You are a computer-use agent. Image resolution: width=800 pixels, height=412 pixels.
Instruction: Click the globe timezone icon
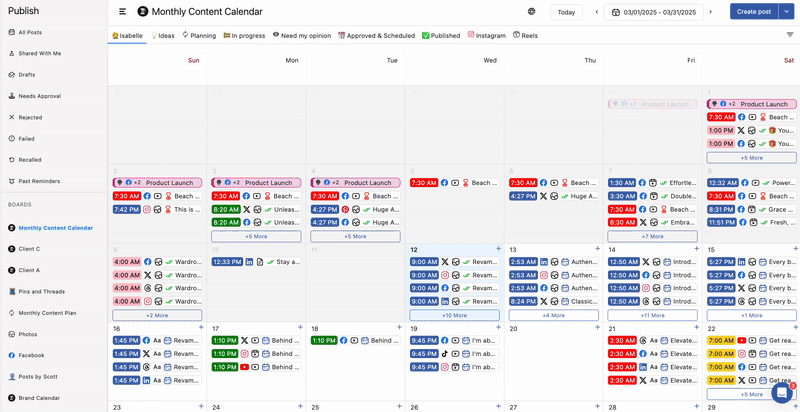531,12
